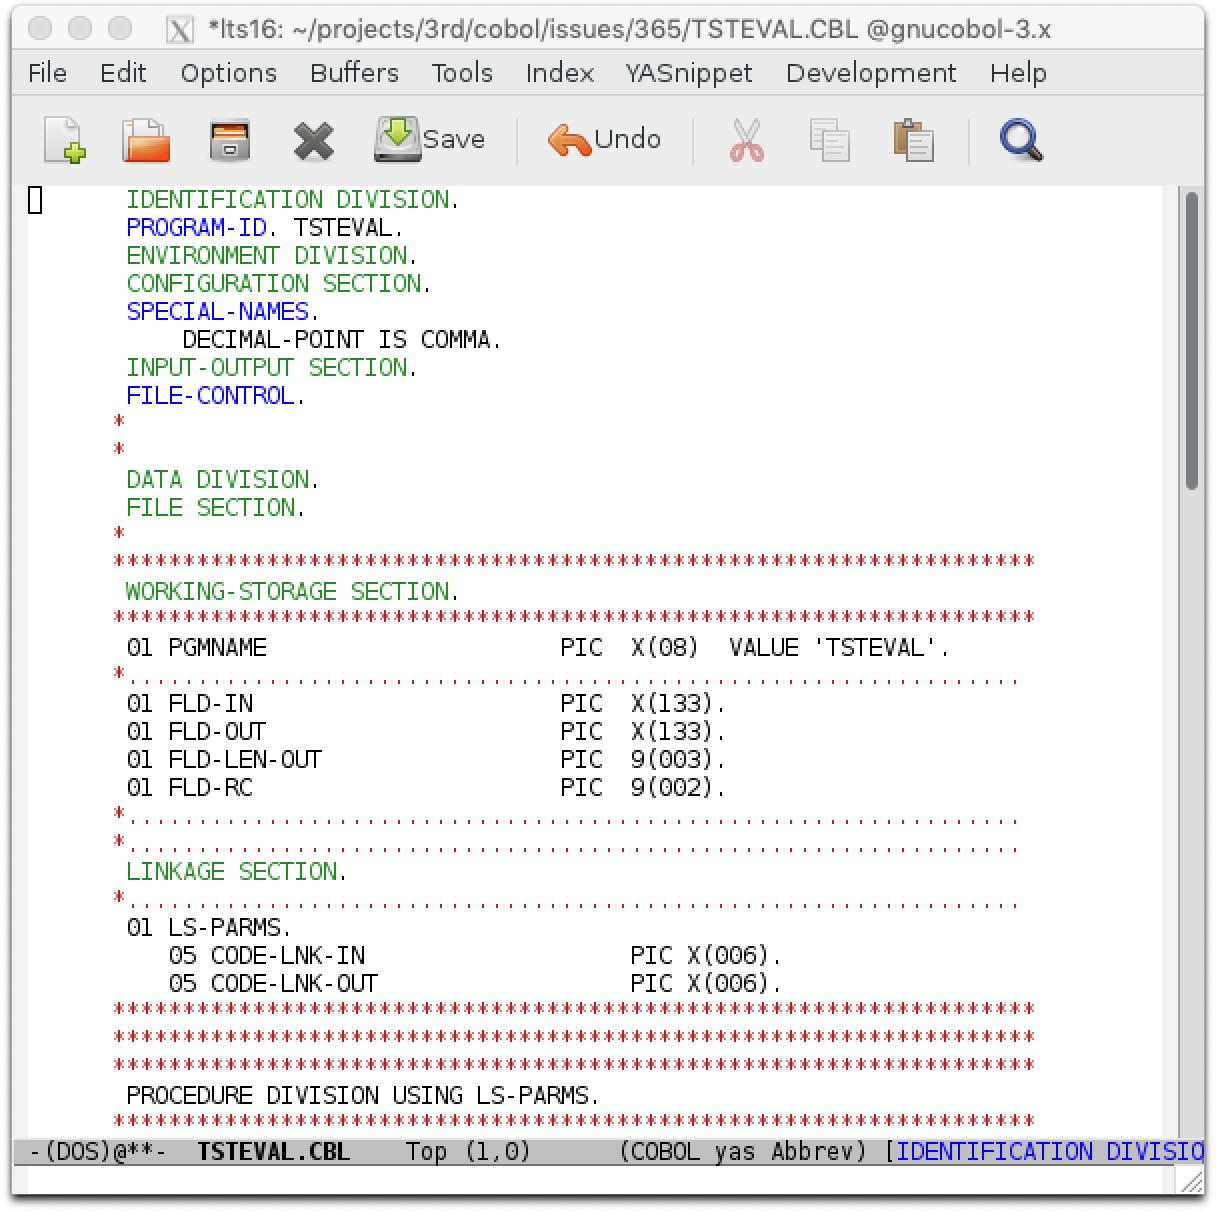Create a new file using the toolbar
Image resolution: width=1216 pixels, height=1212 pixels.
tap(63, 140)
